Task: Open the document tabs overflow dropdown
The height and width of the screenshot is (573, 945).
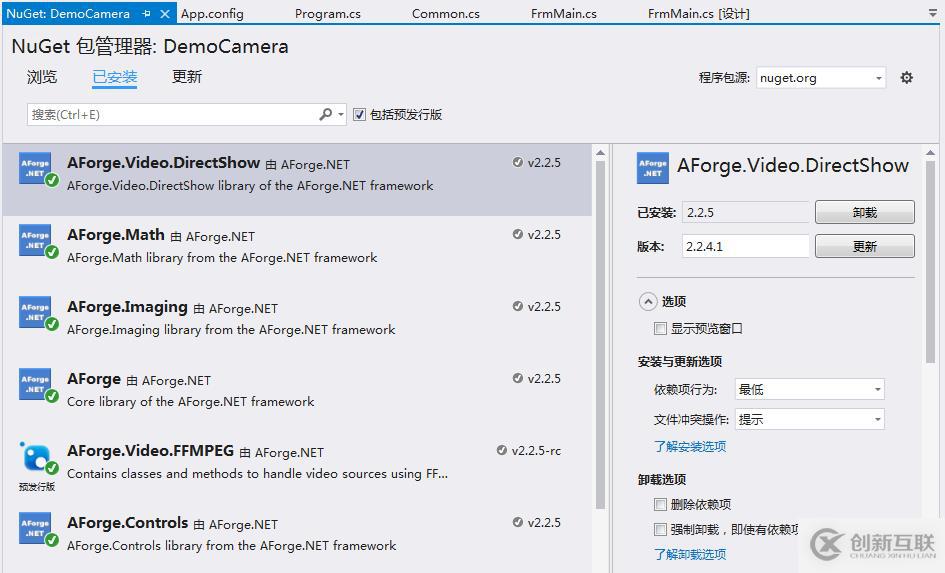Action: tap(932, 13)
